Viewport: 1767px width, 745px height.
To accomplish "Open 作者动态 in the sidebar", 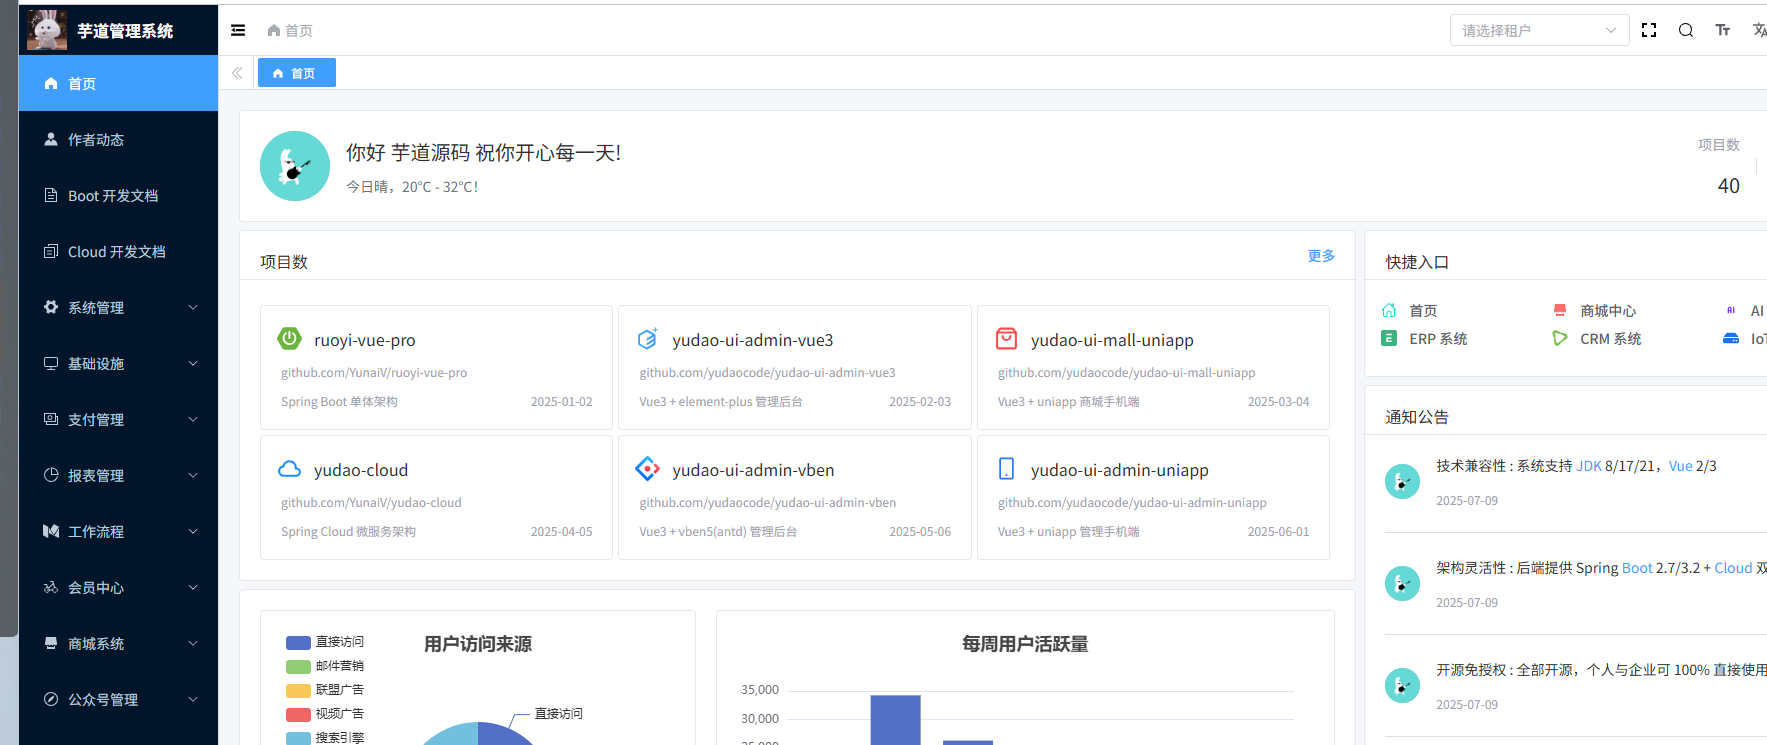I will pos(118,139).
